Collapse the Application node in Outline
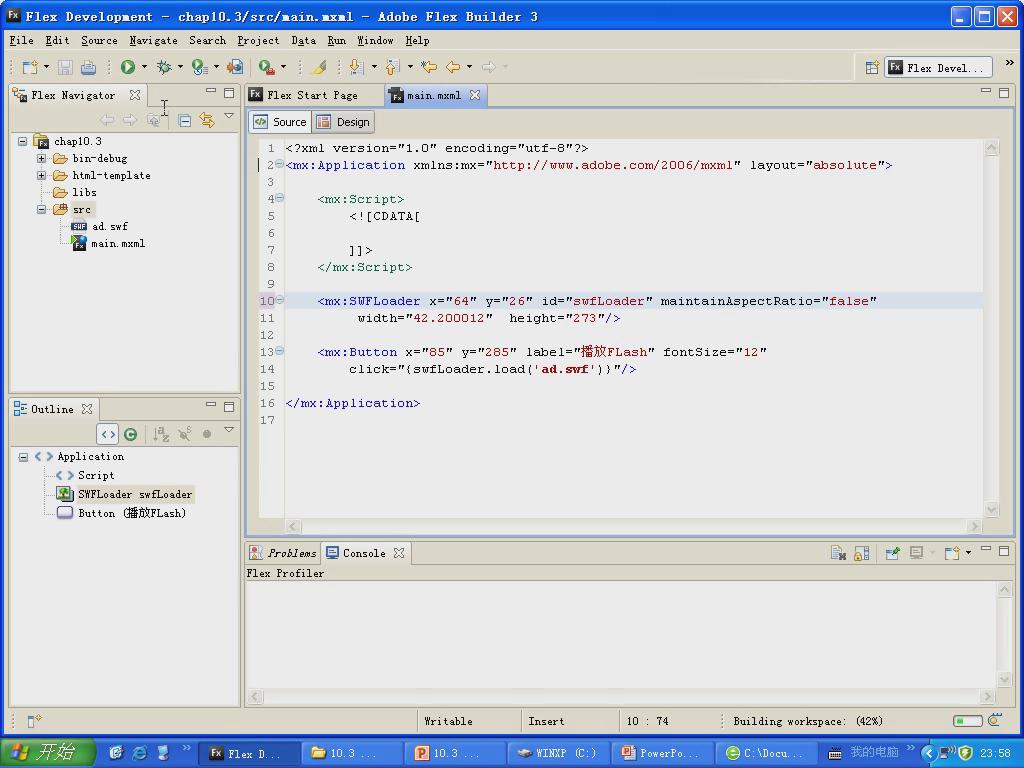Screen dimensions: 1024x768 tap(24, 456)
